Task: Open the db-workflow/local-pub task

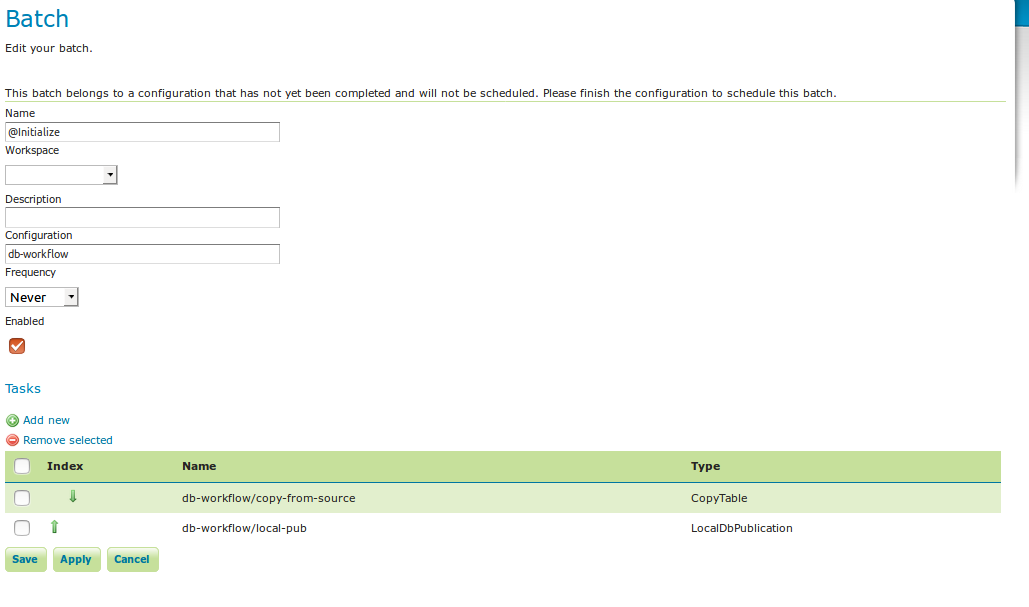Action: click(x=244, y=528)
